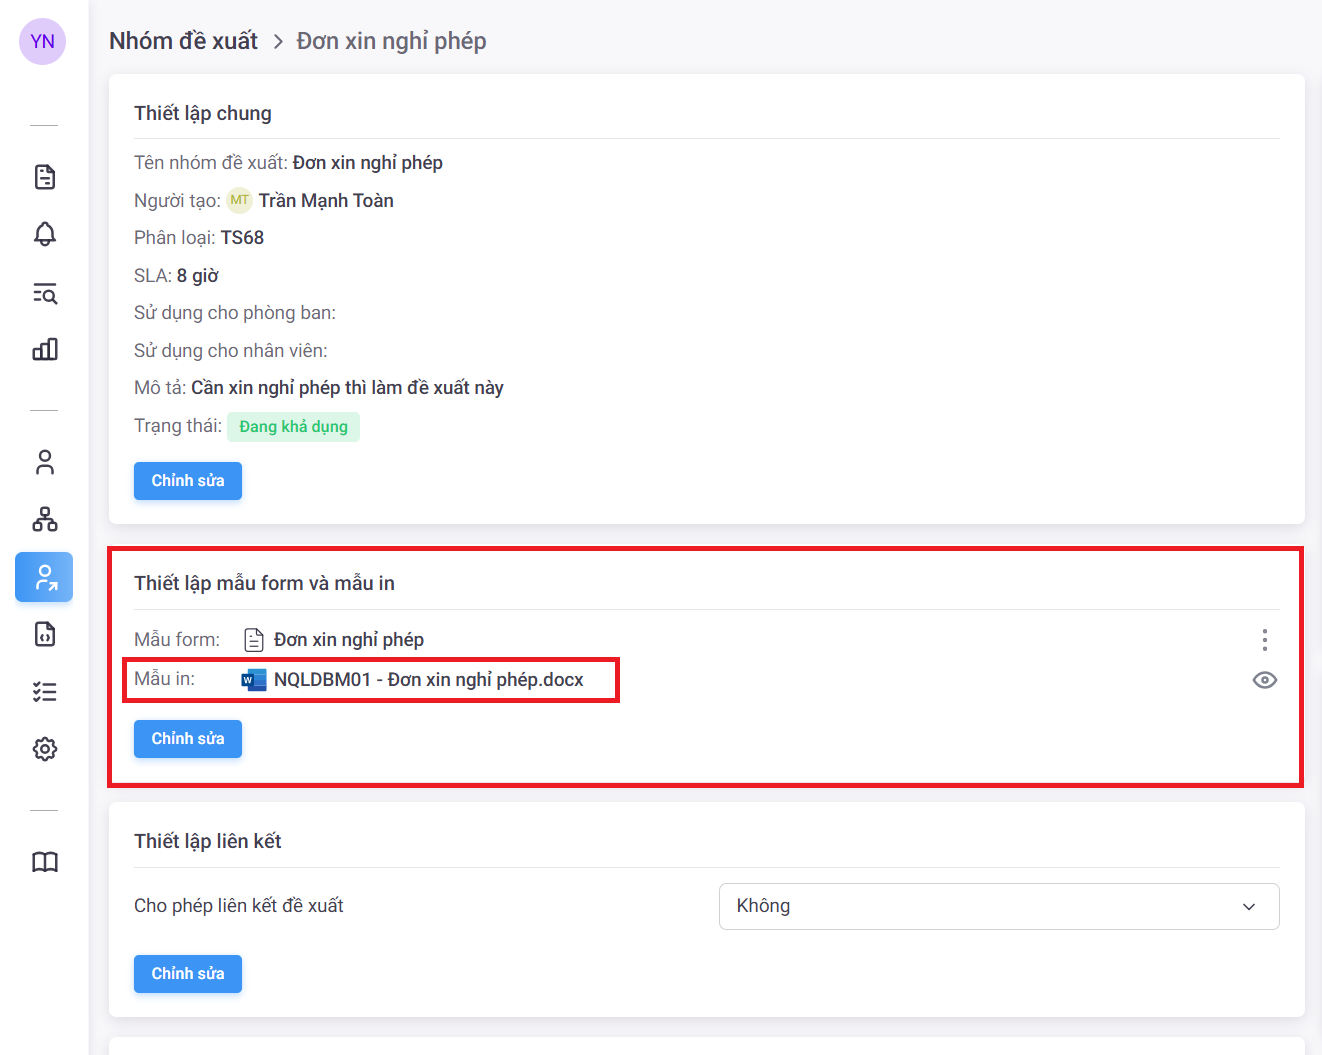Expand the Cho phép liên kết dropdown
Screen dimensions: 1322x1055
click(x=998, y=906)
